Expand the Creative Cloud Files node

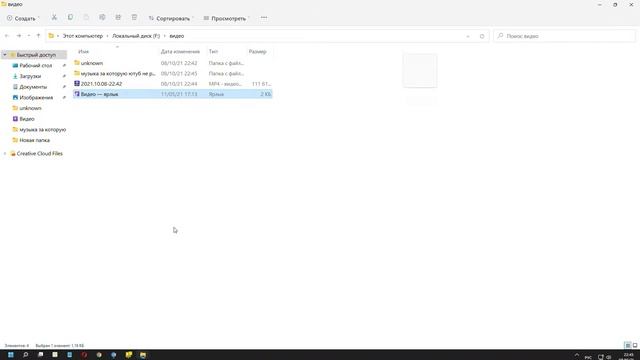5,153
